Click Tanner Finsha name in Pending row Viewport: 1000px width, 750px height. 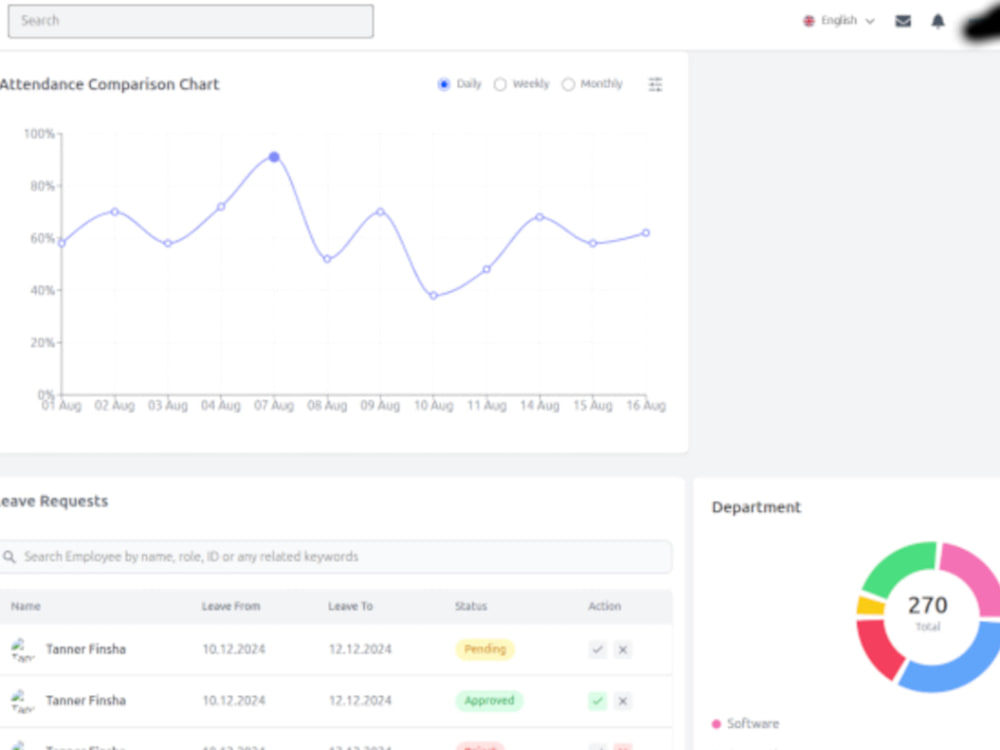point(85,649)
